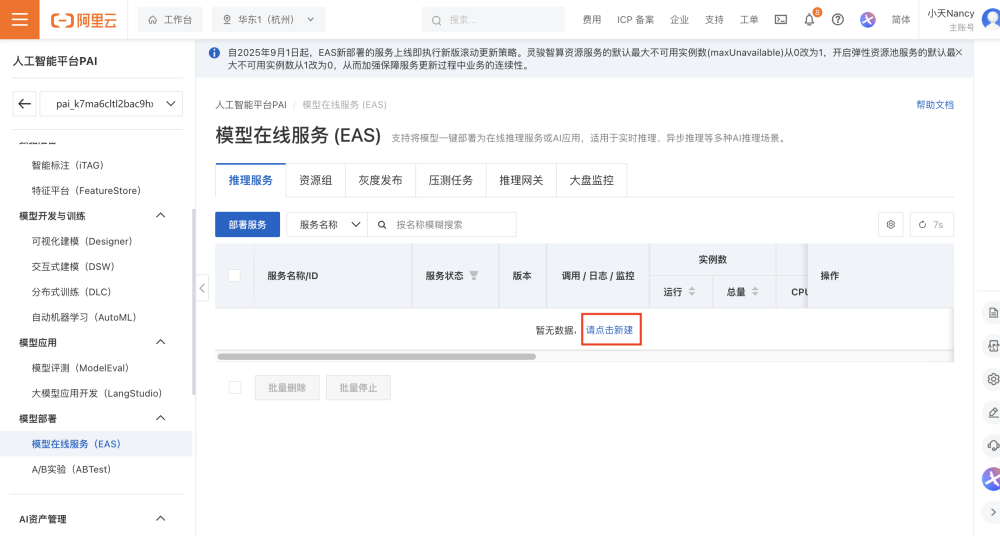The image size is (1000, 536).
Task: Sort by running instance count
Action: click(x=691, y=292)
